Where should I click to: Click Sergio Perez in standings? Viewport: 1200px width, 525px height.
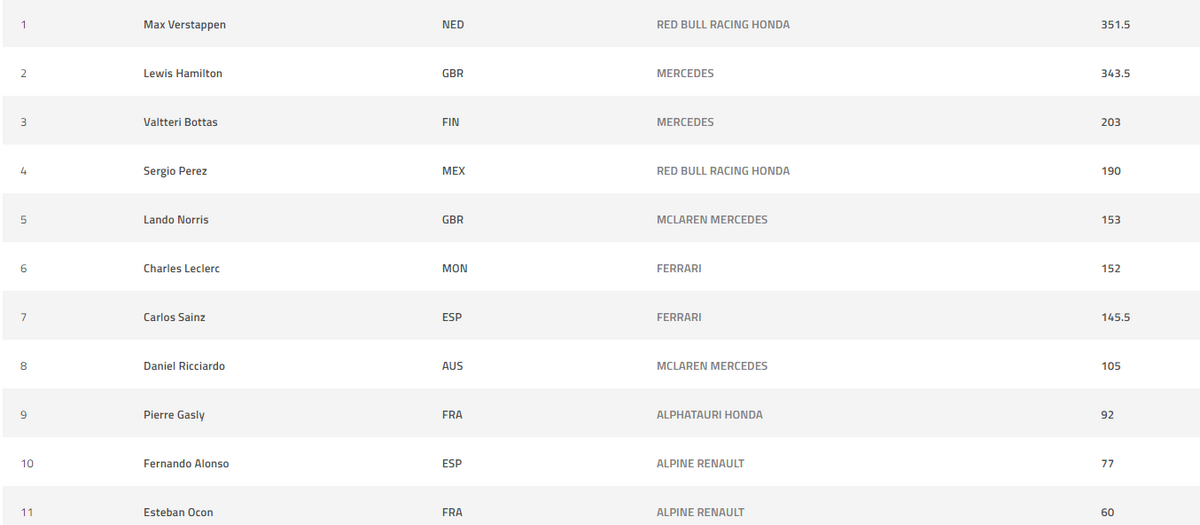[175, 171]
